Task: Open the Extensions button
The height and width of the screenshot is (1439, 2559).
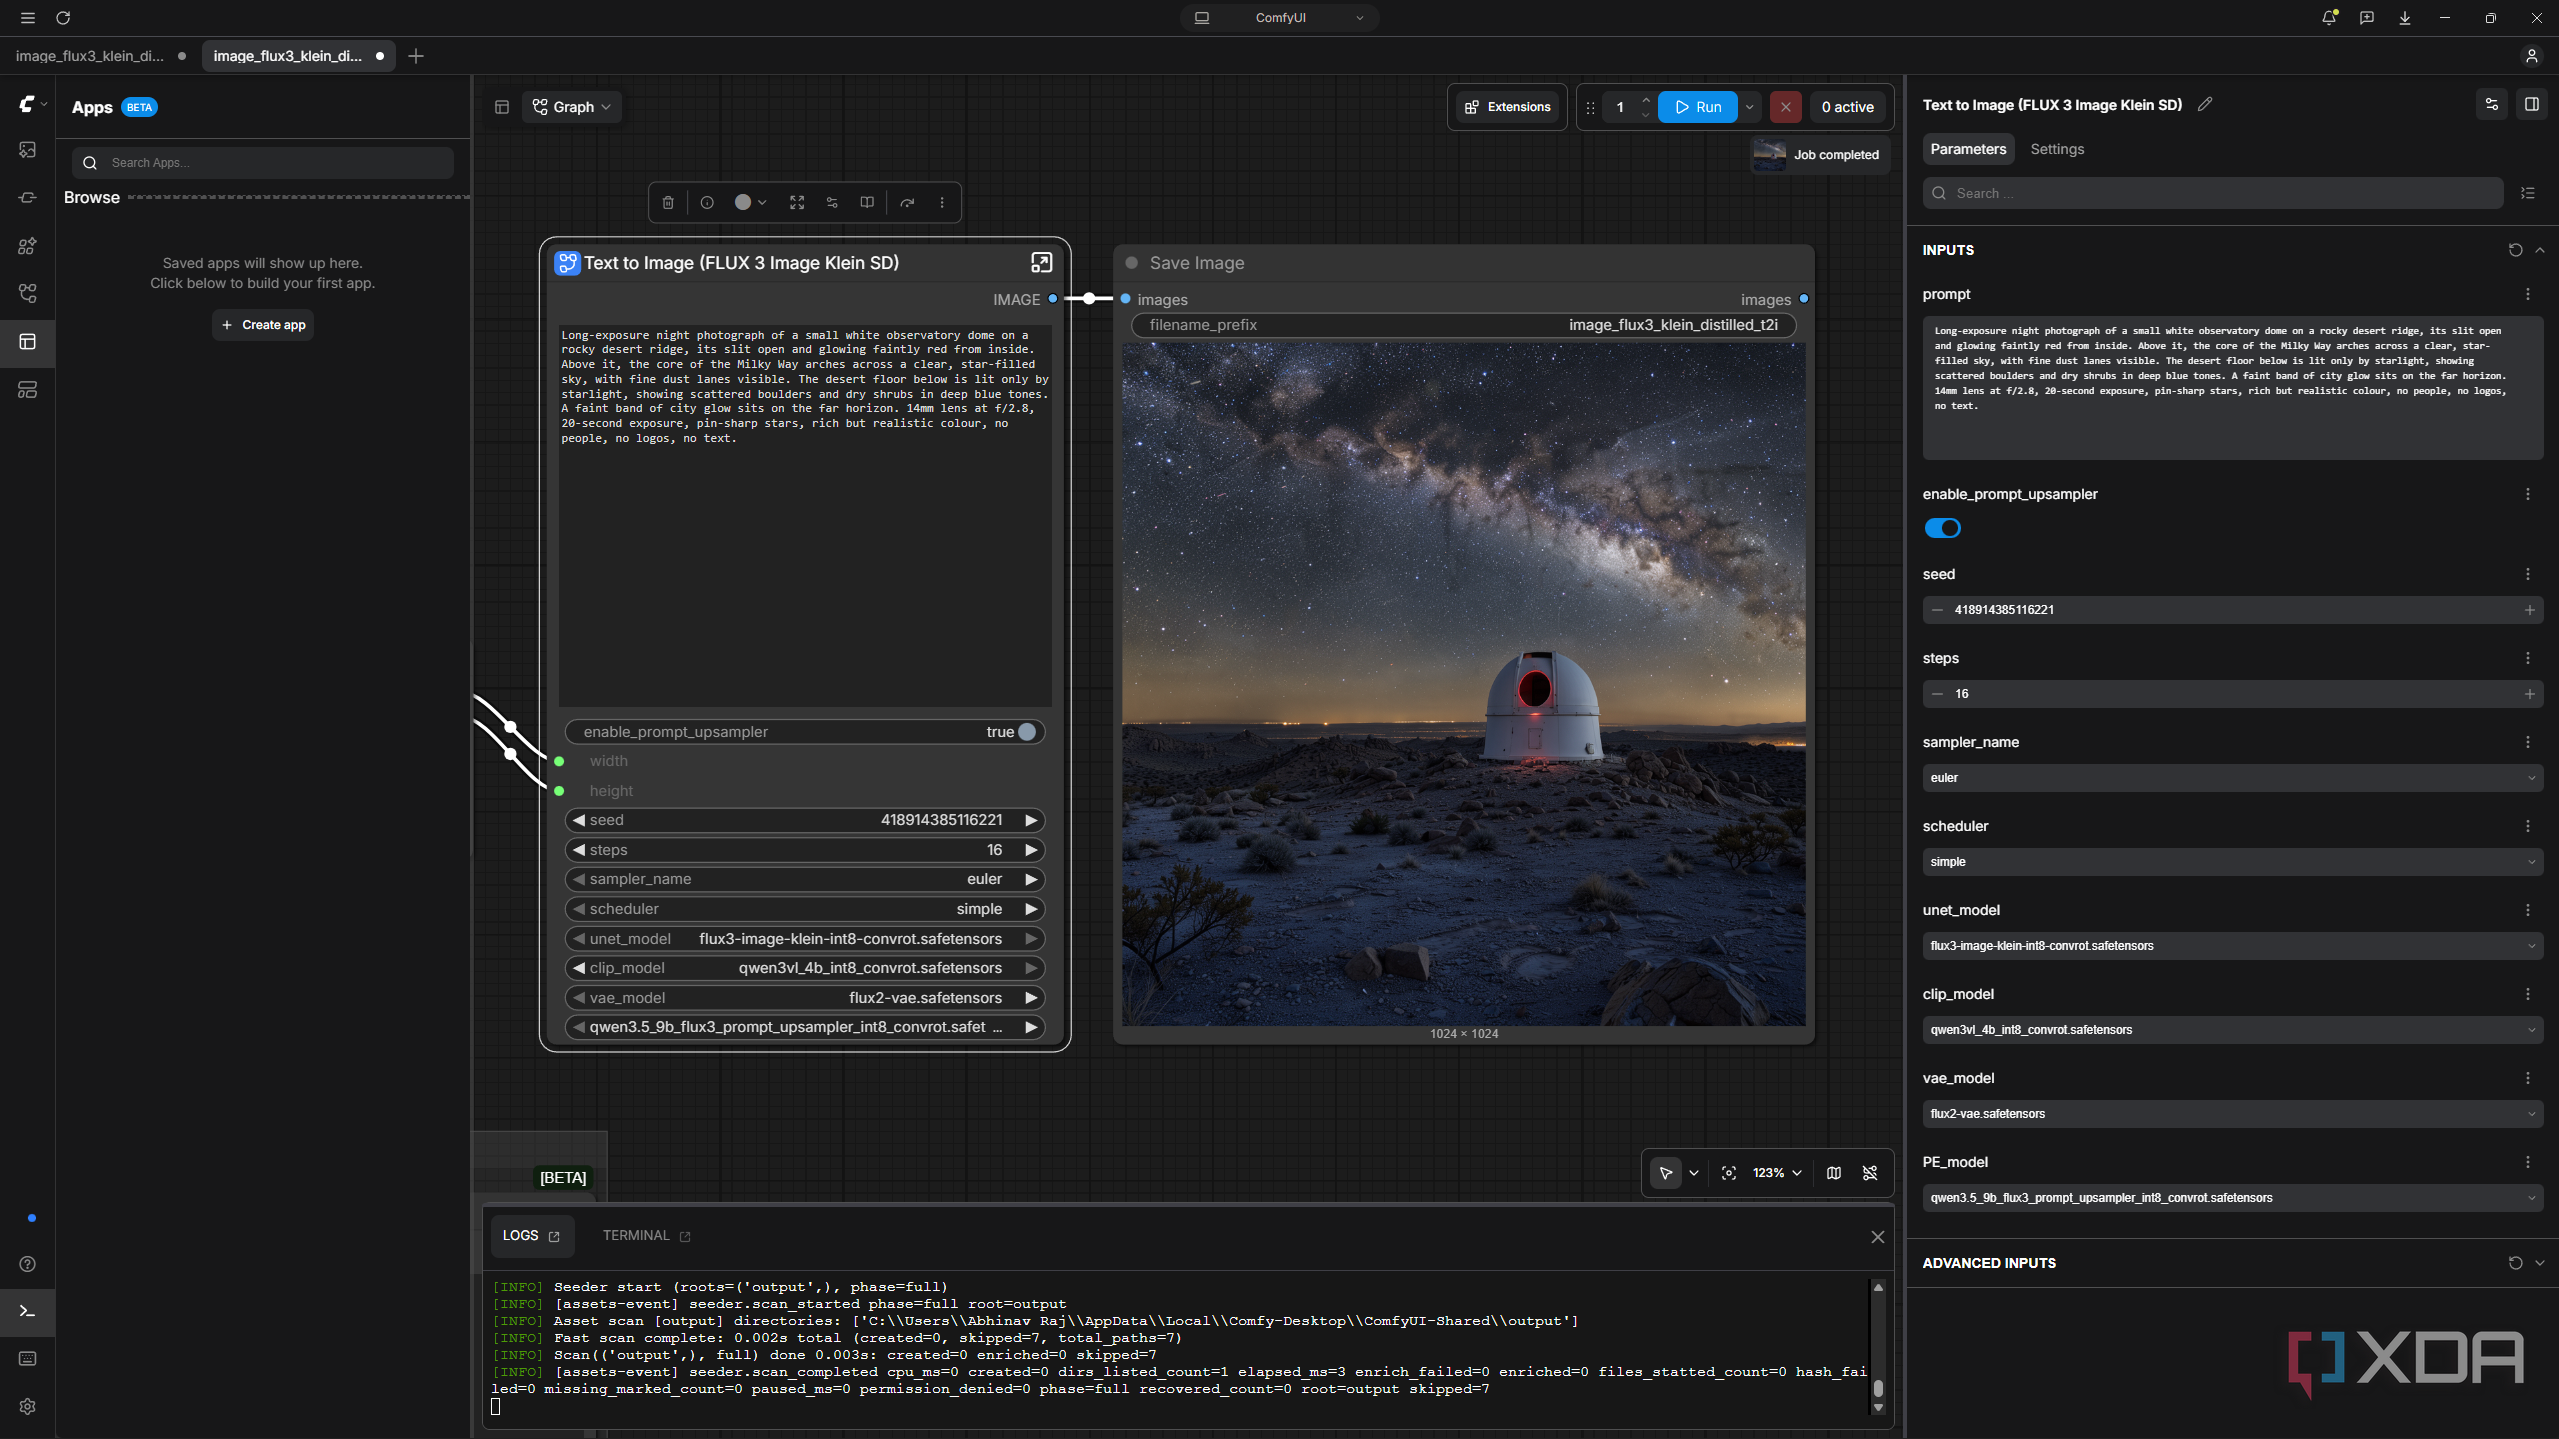Action: pyautogui.click(x=1508, y=107)
